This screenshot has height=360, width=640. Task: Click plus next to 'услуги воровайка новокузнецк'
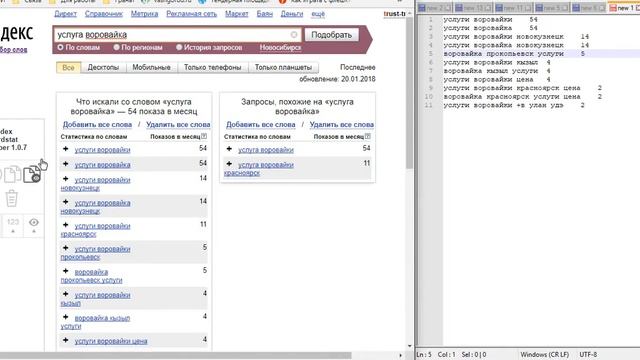[66, 202]
